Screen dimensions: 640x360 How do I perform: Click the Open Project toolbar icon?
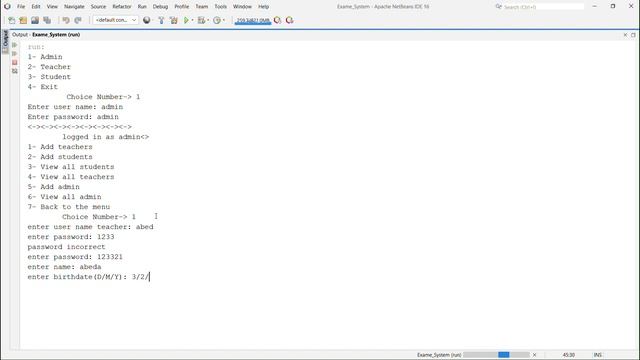[x=35, y=20]
